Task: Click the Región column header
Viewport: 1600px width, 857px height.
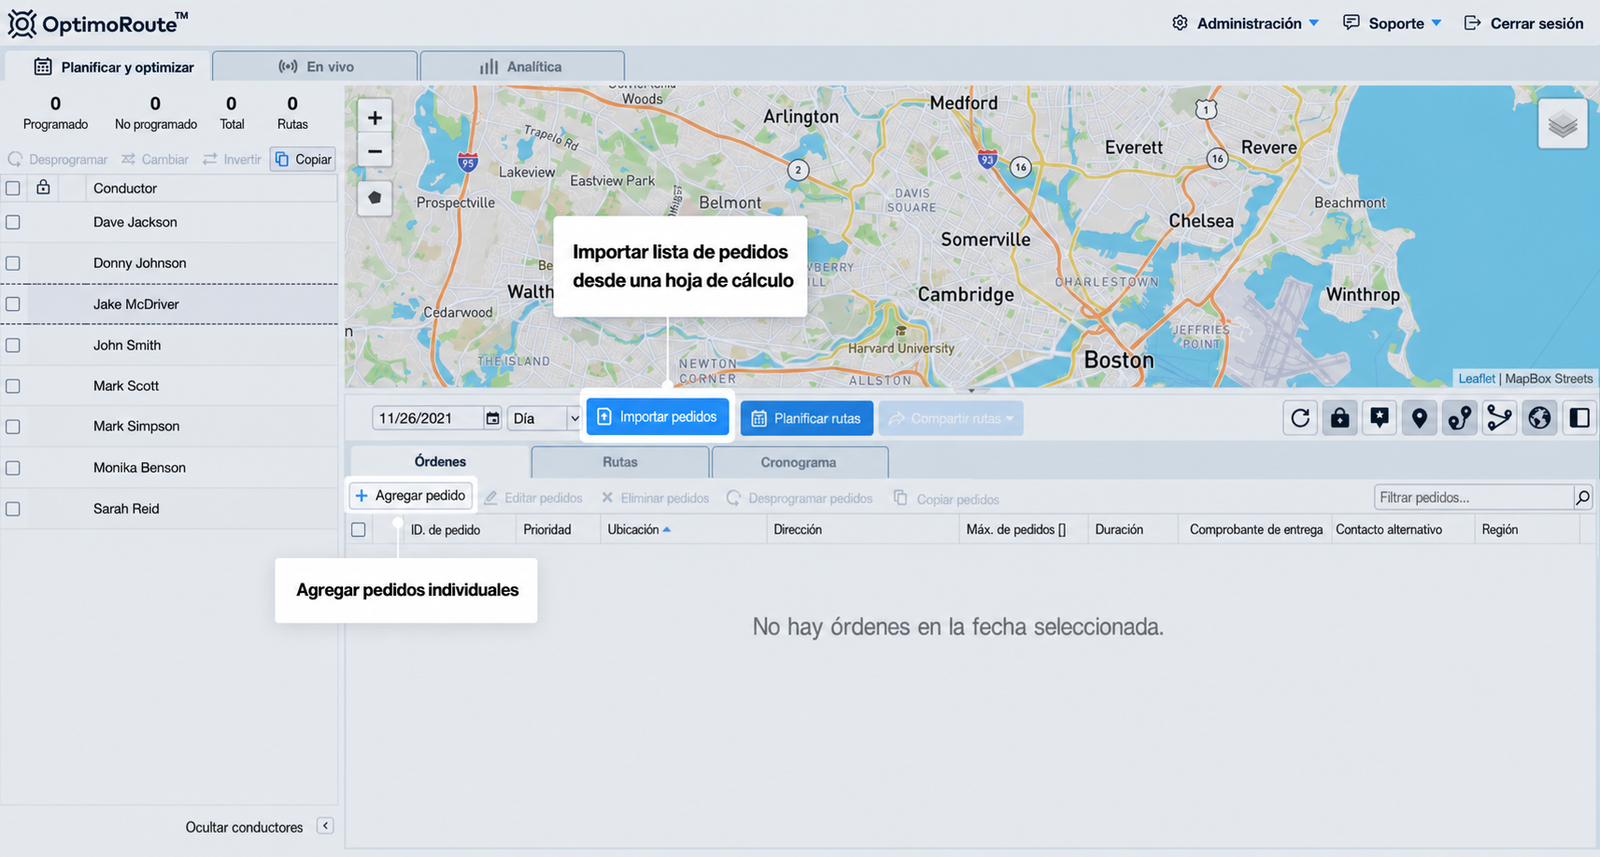Action: (1500, 529)
